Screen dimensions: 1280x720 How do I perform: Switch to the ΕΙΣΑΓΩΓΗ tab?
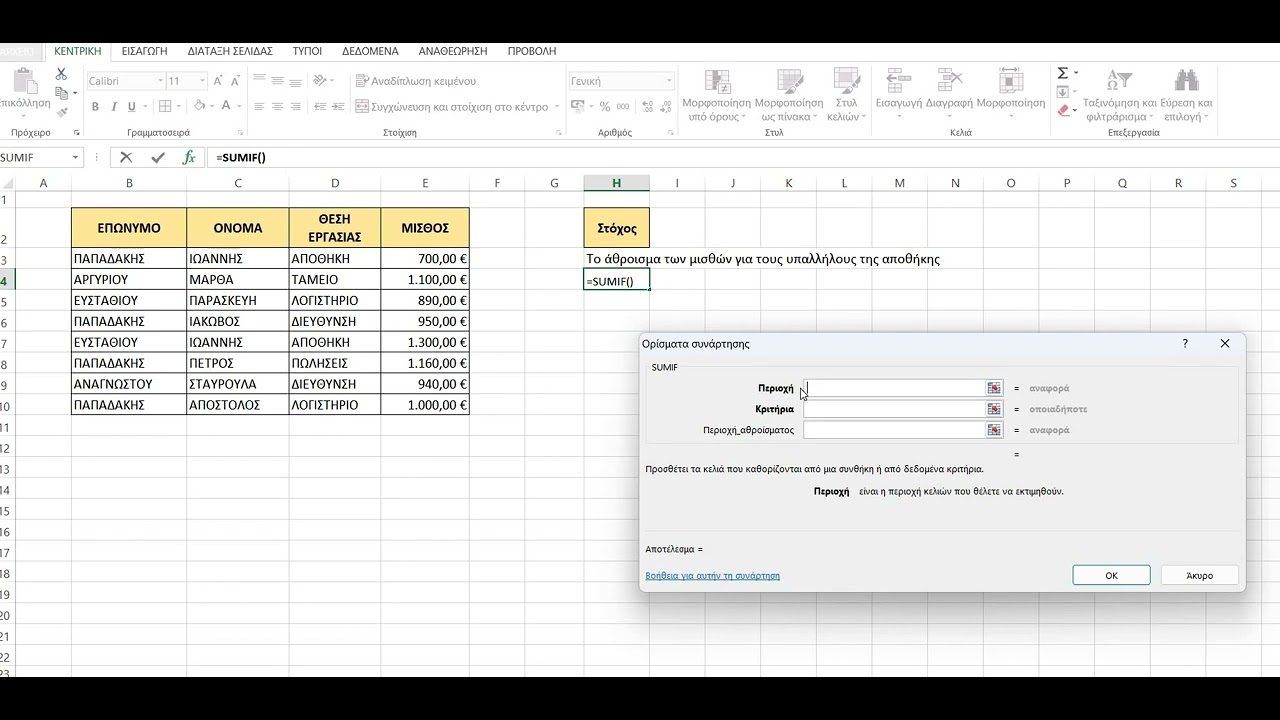(x=144, y=51)
